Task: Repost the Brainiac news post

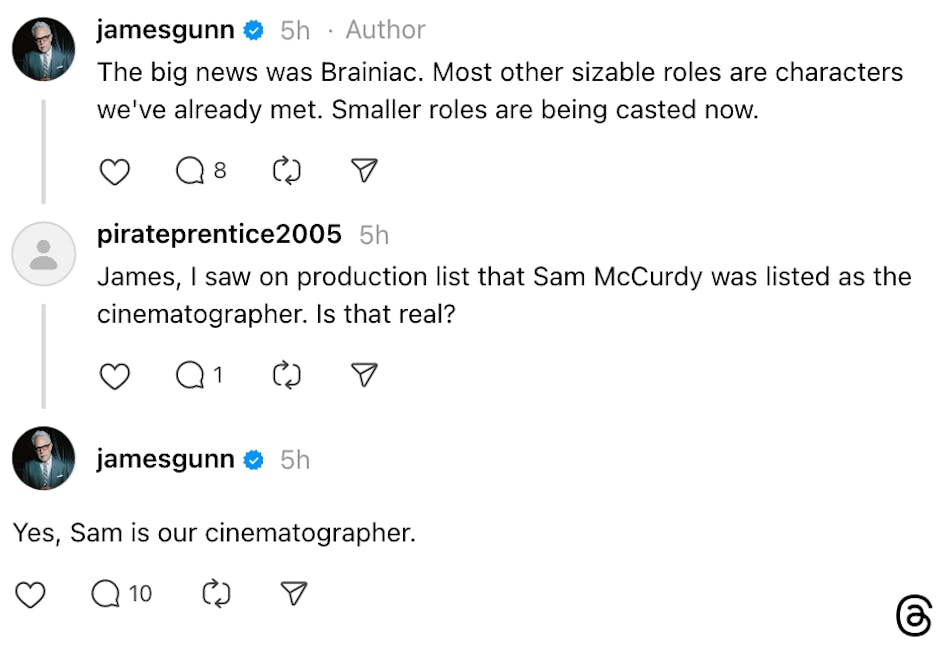Action: pos(287,172)
